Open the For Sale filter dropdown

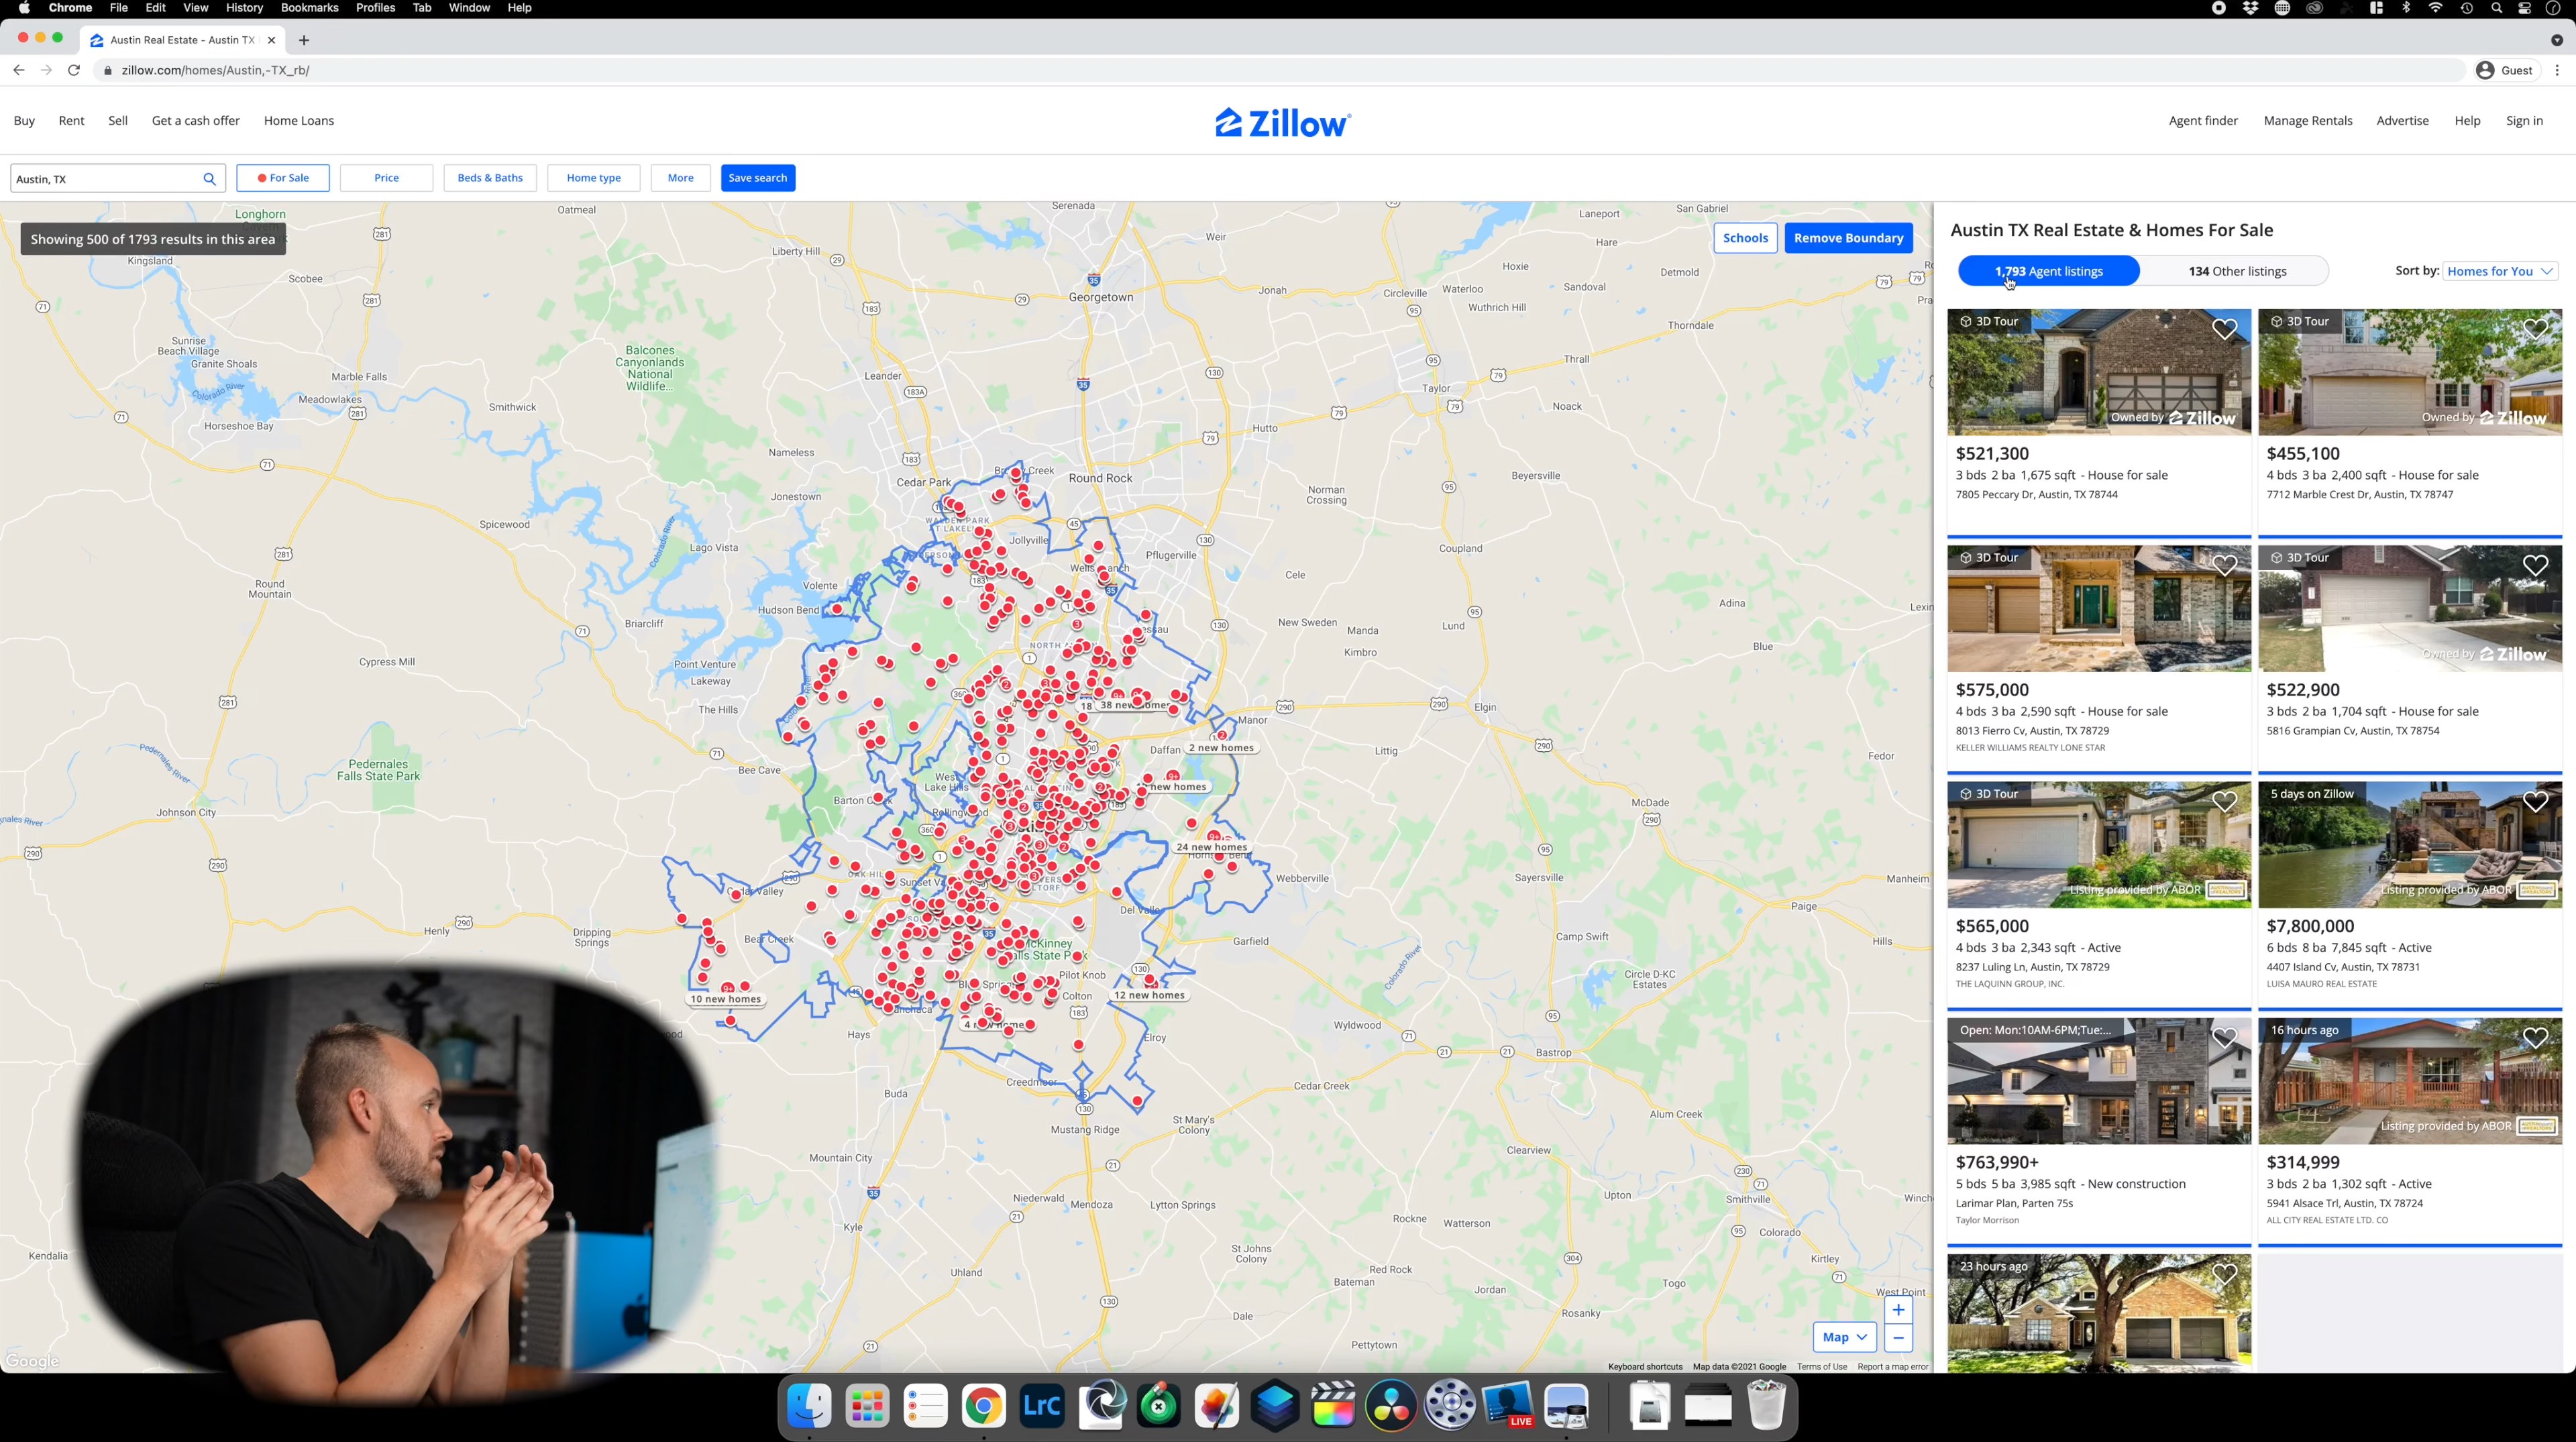coord(283,178)
